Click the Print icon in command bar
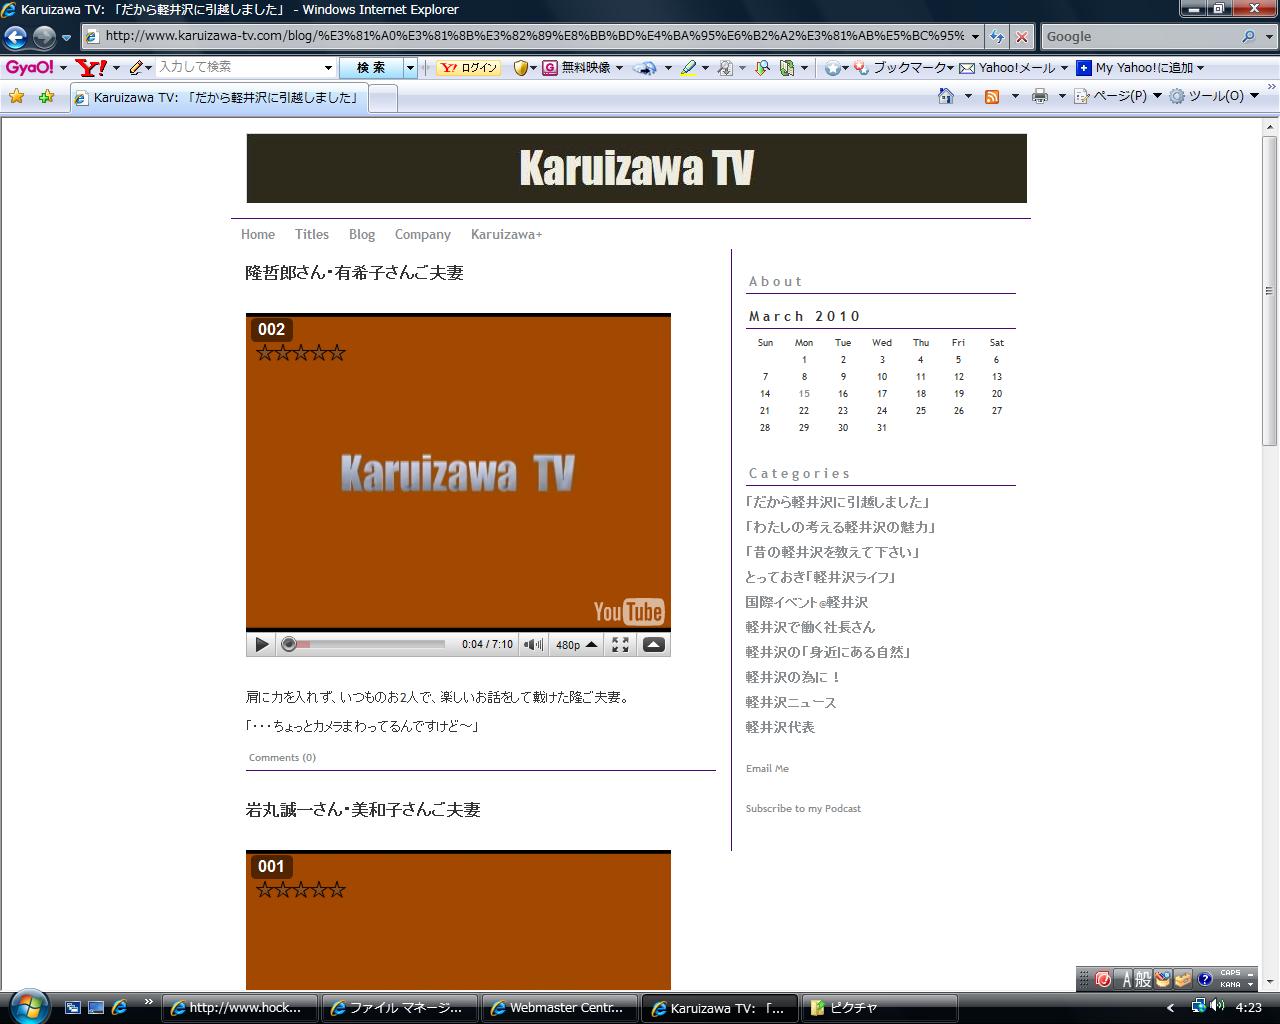The height and width of the screenshot is (1024, 1280). [x=1040, y=96]
